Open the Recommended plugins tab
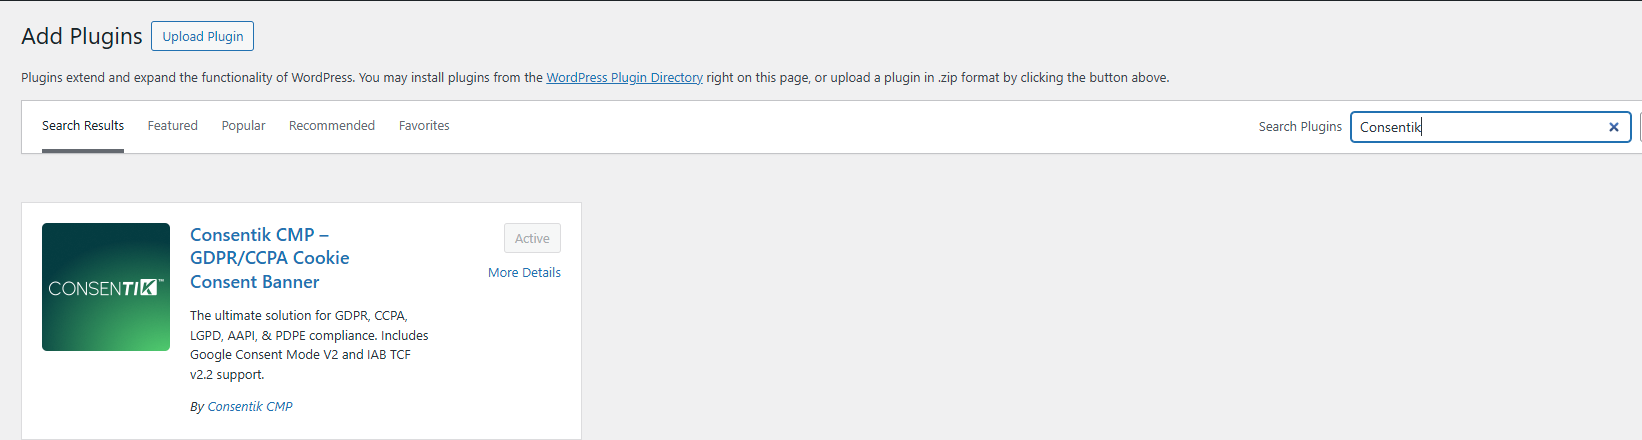1642x440 pixels. pyautogui.click(x=332, y=126)
